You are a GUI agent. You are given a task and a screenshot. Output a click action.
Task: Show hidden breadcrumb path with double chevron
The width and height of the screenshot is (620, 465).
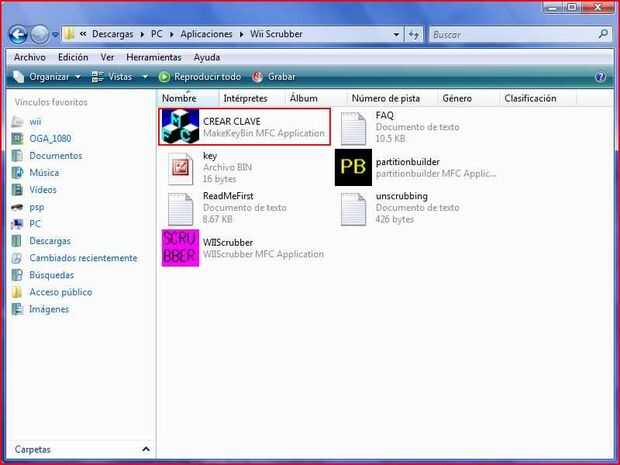(83, 34)
